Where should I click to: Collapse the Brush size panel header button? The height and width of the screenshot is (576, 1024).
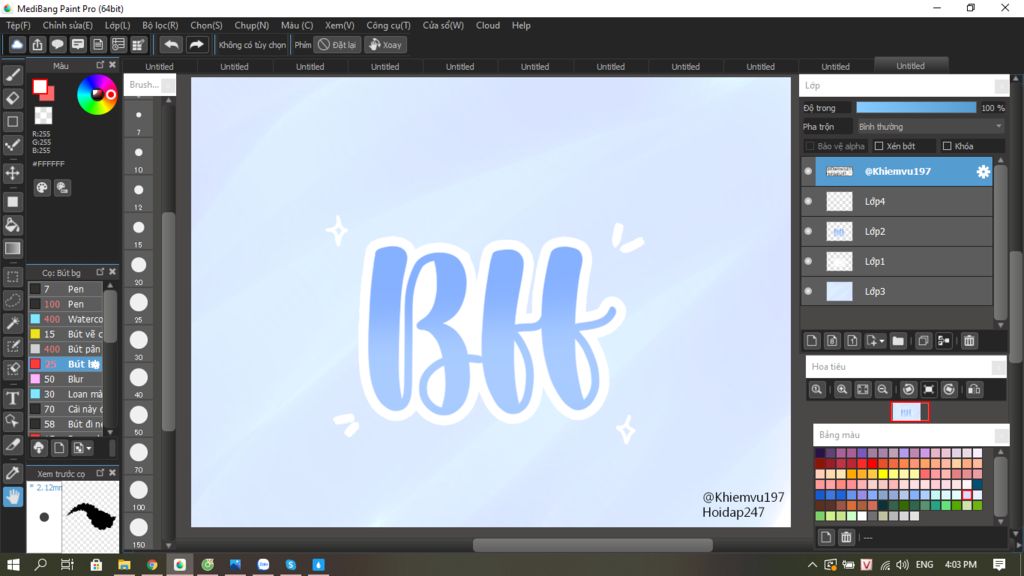(x=168, y=85)
